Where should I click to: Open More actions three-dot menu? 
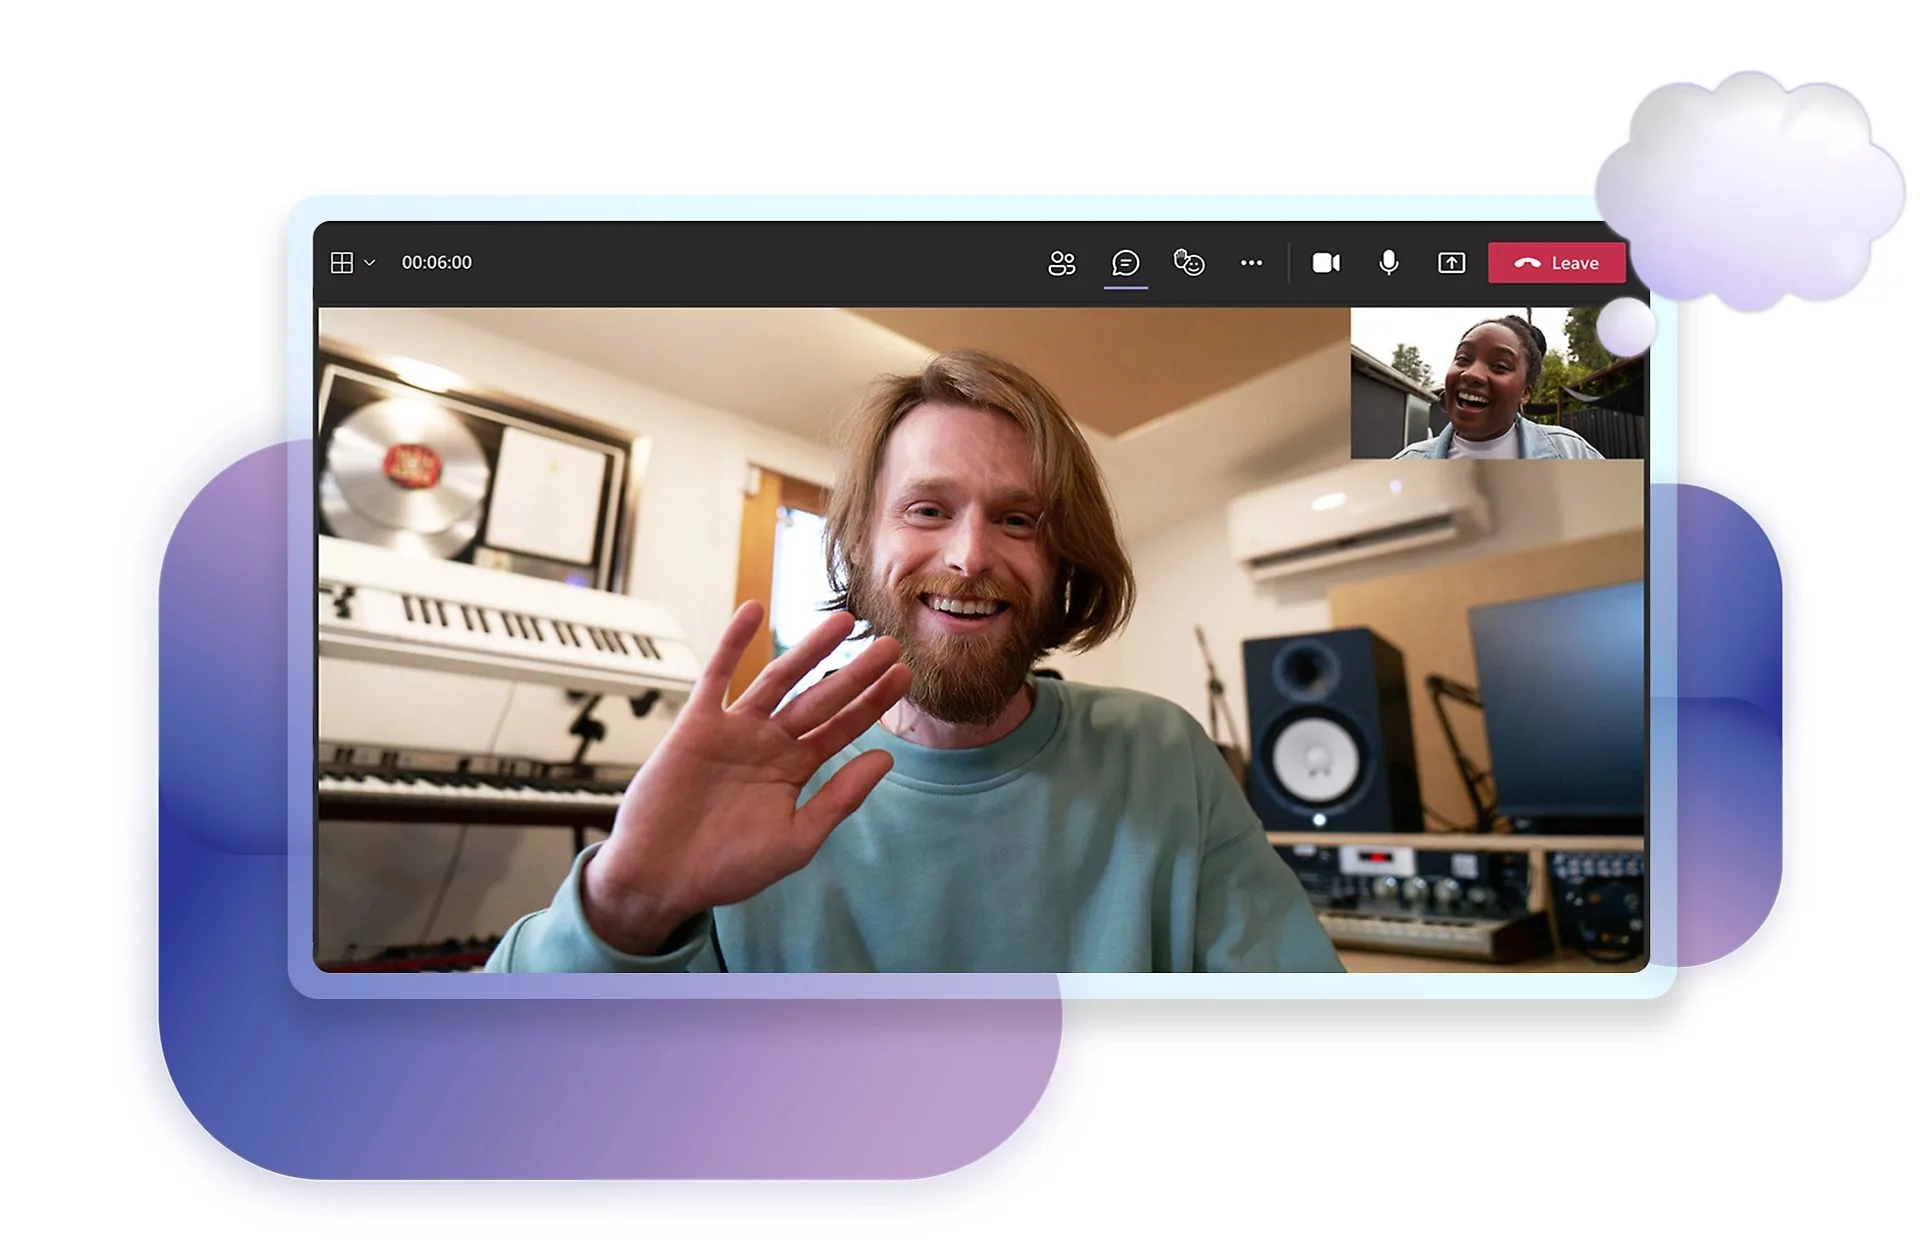(x=1251, y=263)
